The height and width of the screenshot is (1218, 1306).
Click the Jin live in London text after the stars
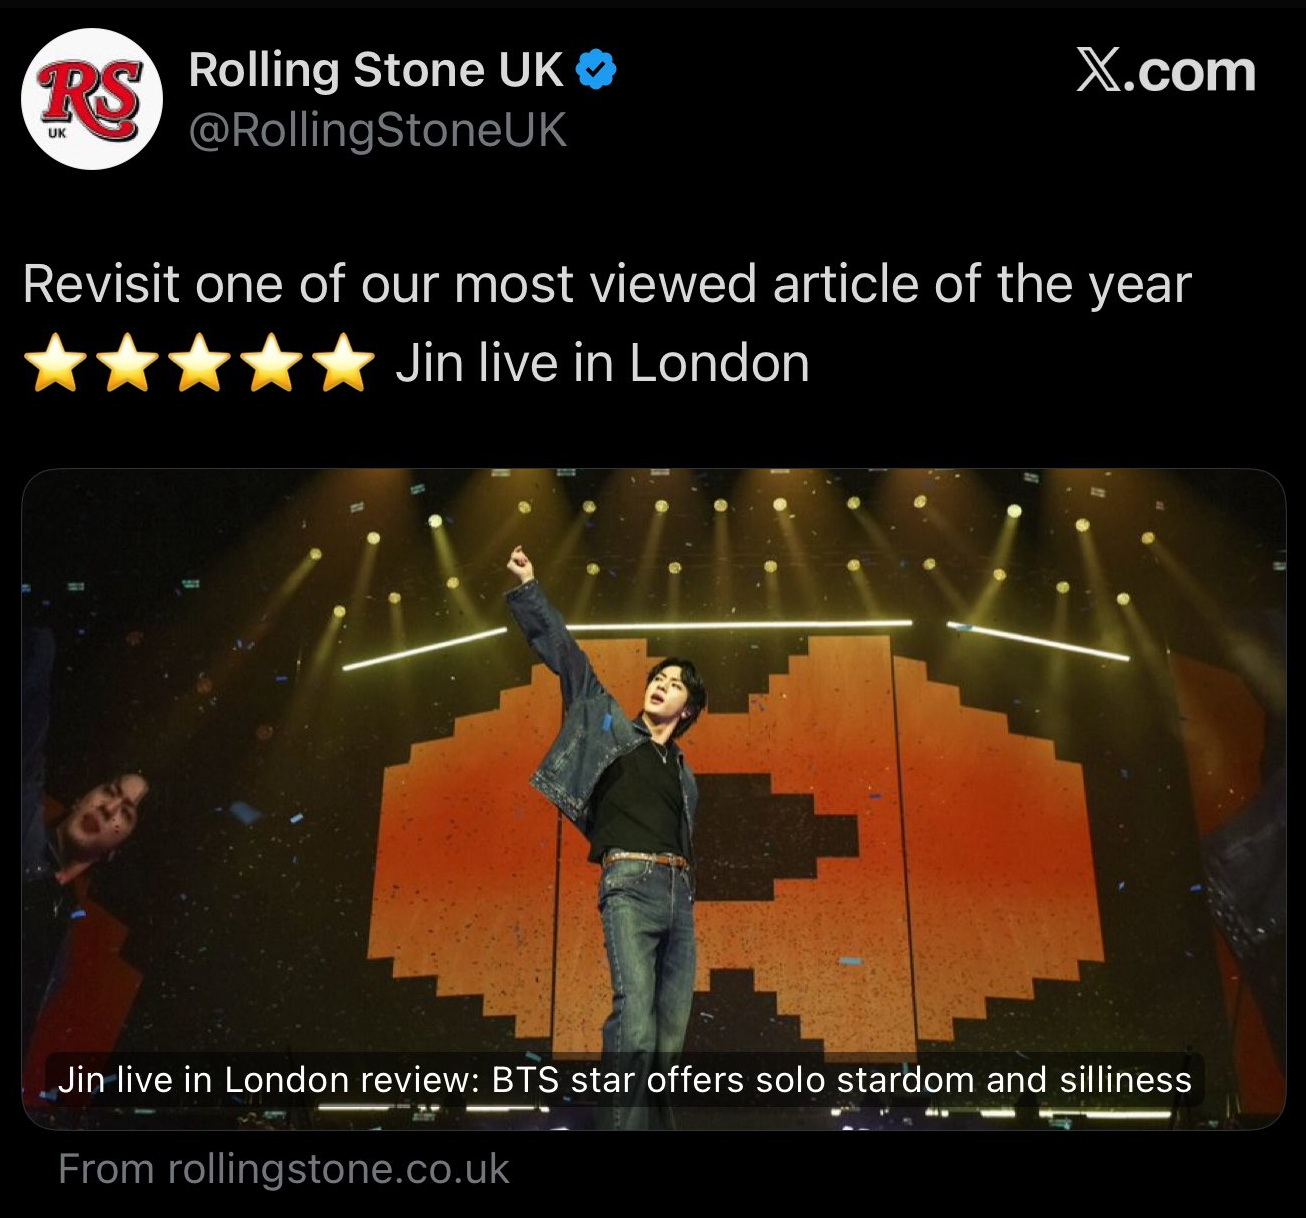pos(602,363)
